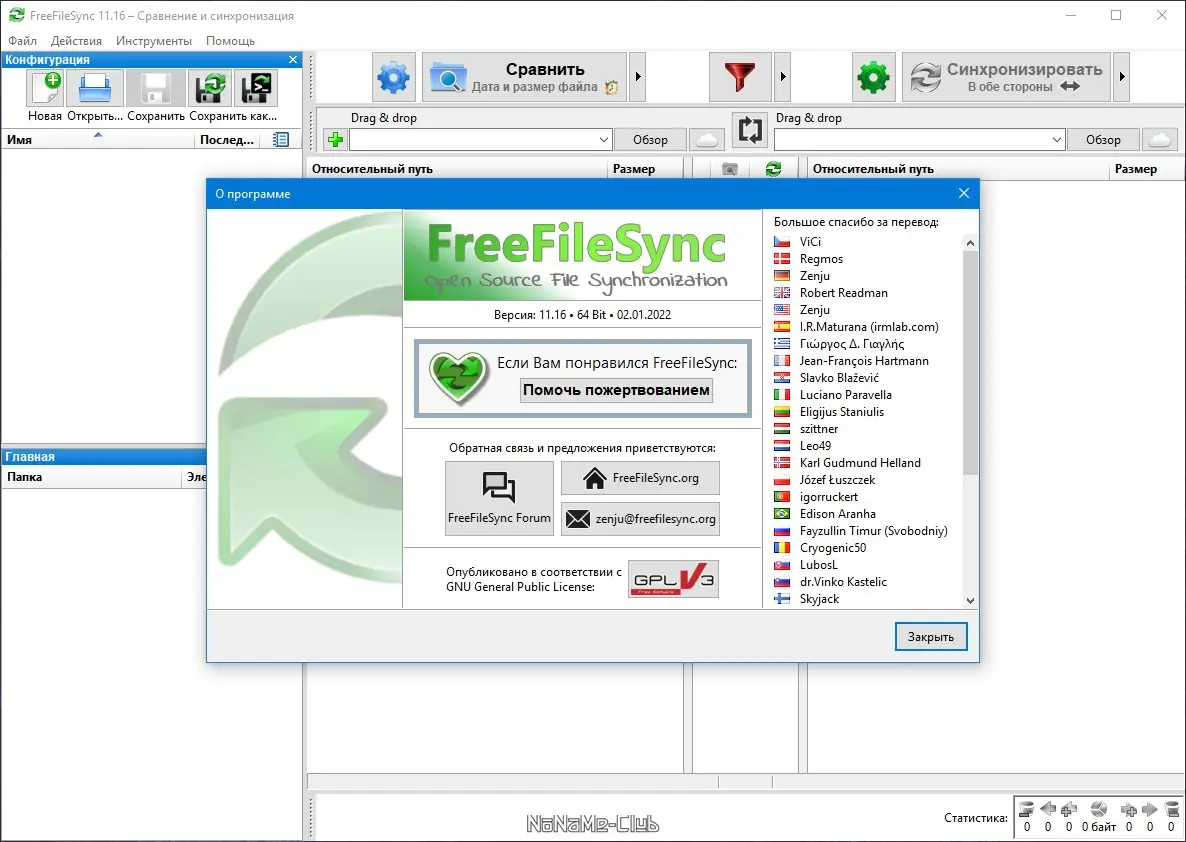Open synchronization settings green gear icon

point(873,76)
